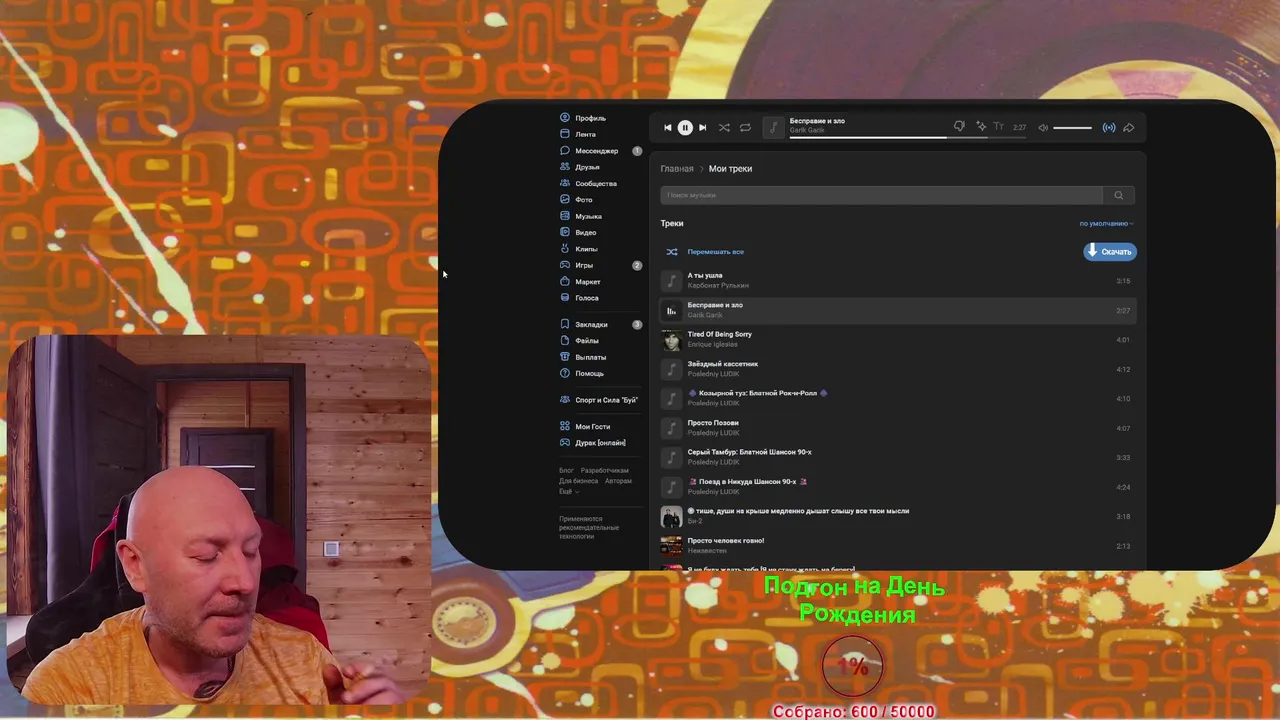
Task: Open the current track cover note icon
Action: tap(773, 127)
